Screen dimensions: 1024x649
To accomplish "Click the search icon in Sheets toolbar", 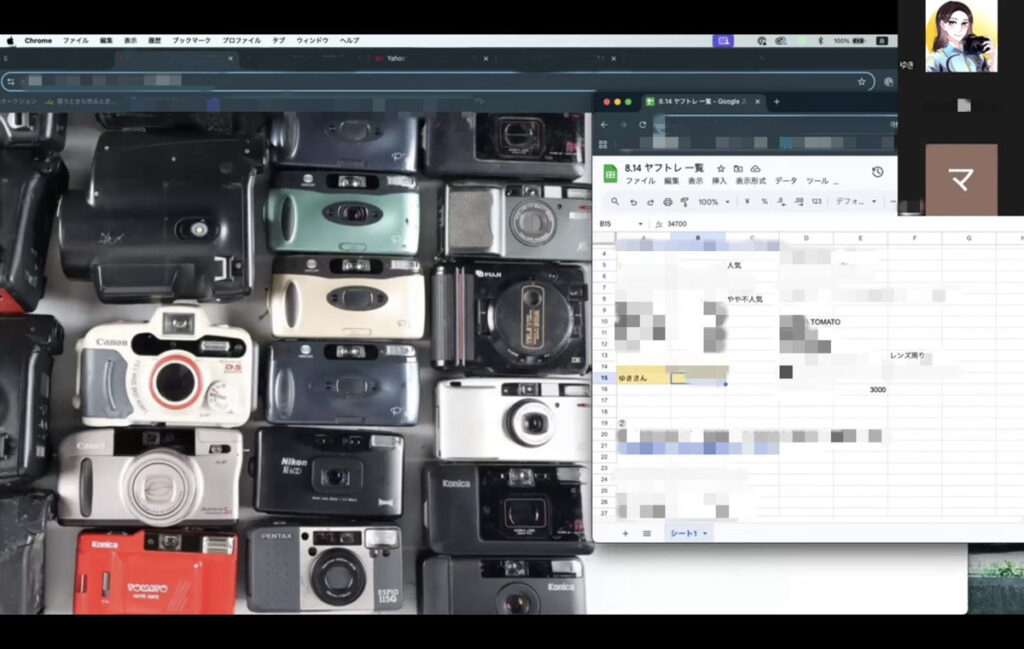I will 615,202.
